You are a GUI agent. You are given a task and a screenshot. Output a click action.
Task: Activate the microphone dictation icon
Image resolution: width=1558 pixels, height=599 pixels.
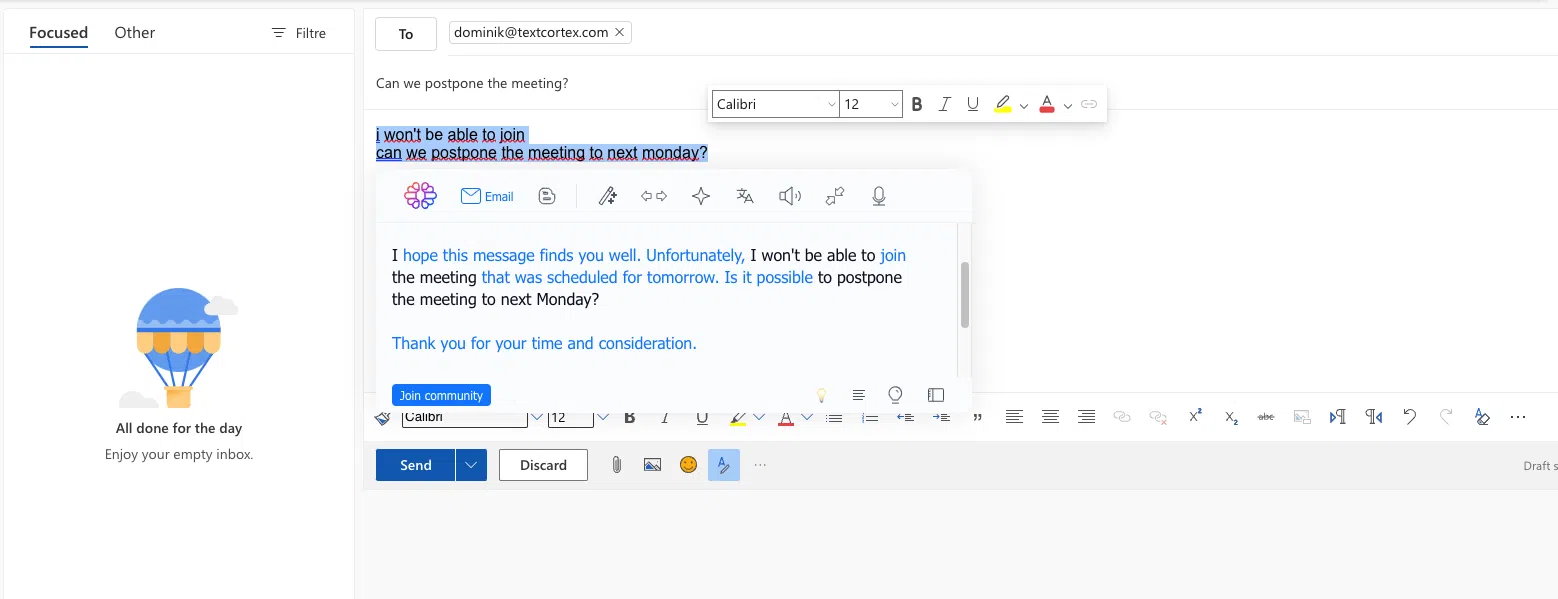coord(879,196)
